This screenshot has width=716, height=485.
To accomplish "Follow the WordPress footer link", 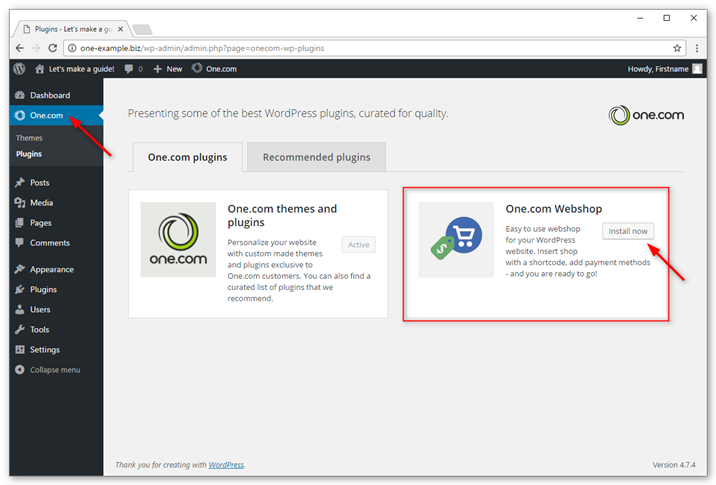I will pos(226,465).
